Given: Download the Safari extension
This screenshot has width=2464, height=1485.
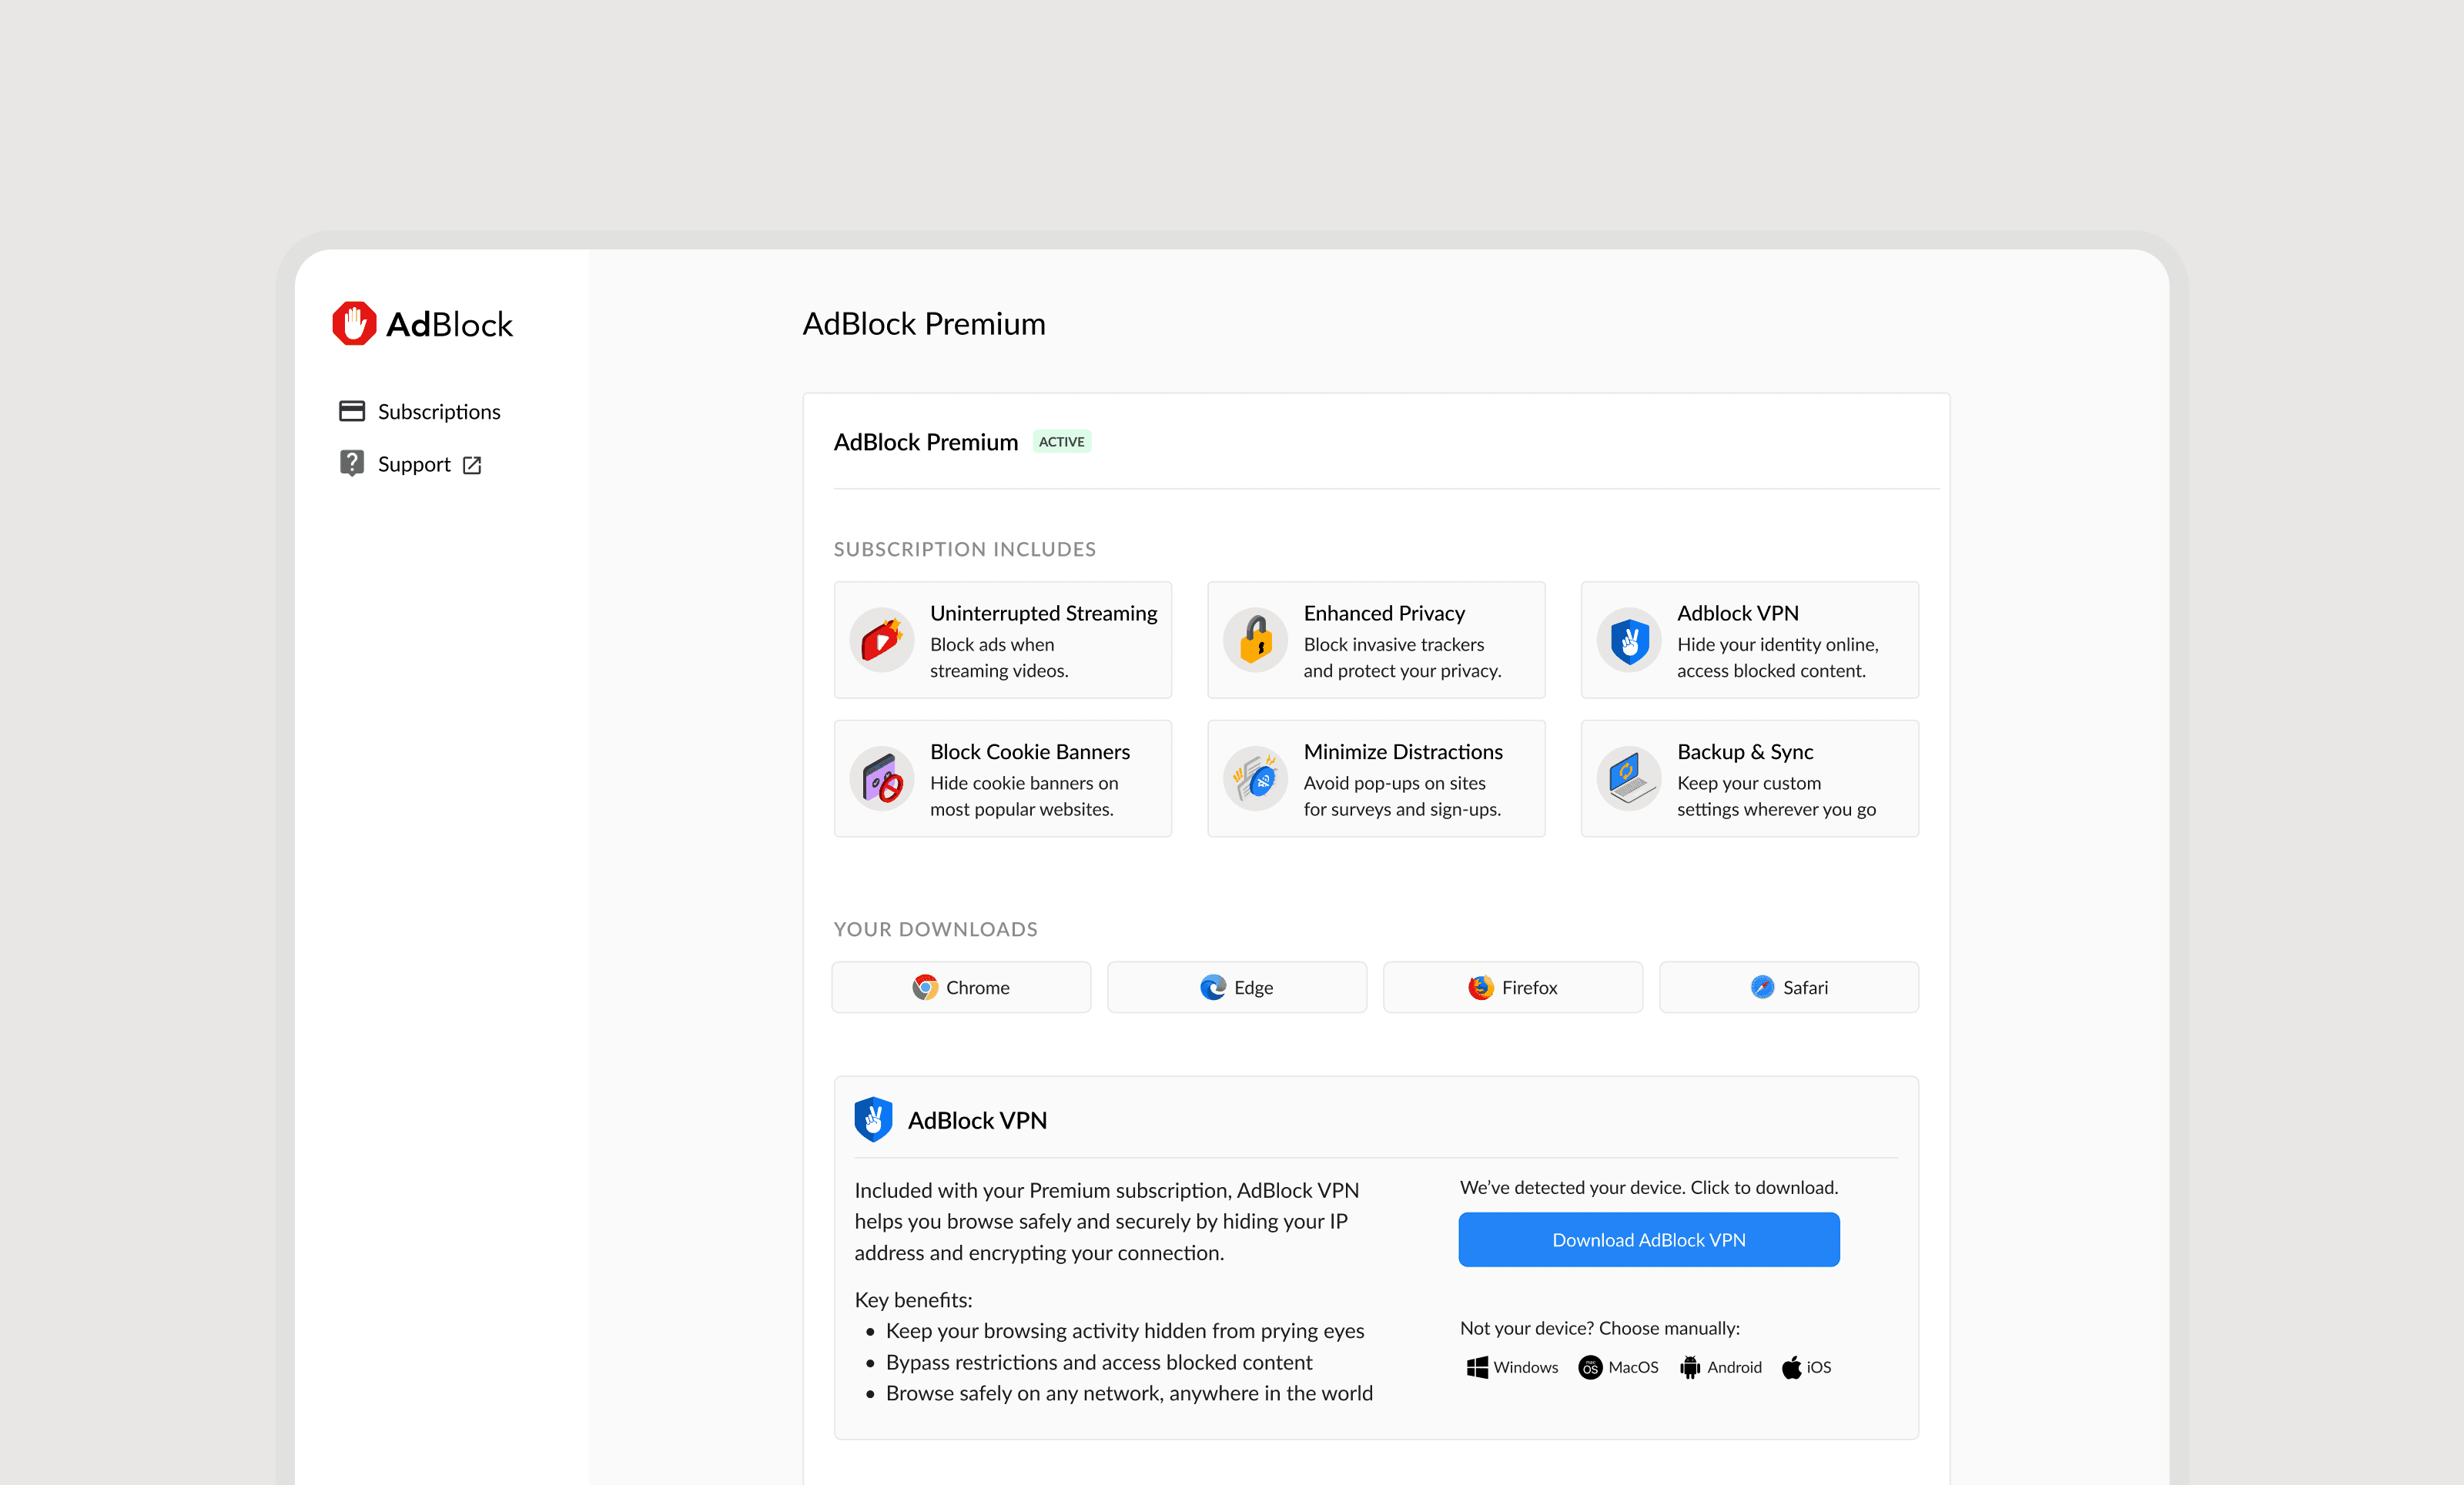Looking at the screenshot, I should 1788,987.
